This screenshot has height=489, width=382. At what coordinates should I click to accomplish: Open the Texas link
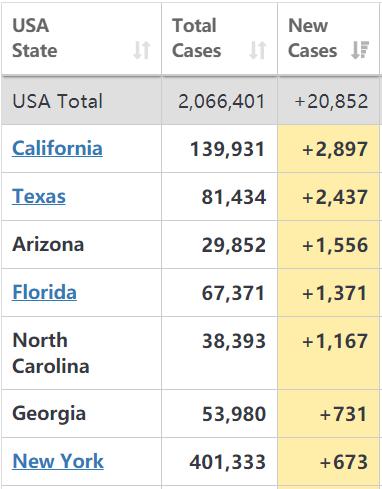pyautogui.click(x=39, y=196)
